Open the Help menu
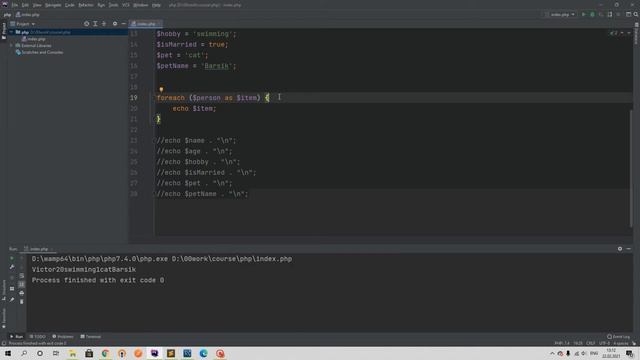The width and height of the screenshot is (640, 360). point(156,5)
